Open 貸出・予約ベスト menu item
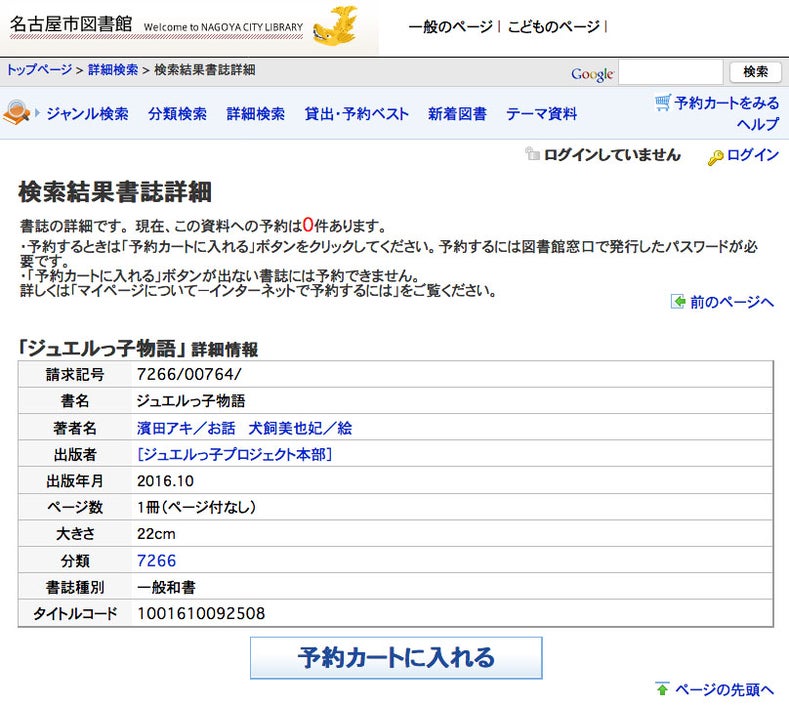The image size is (789, 705). click(356, 114)
